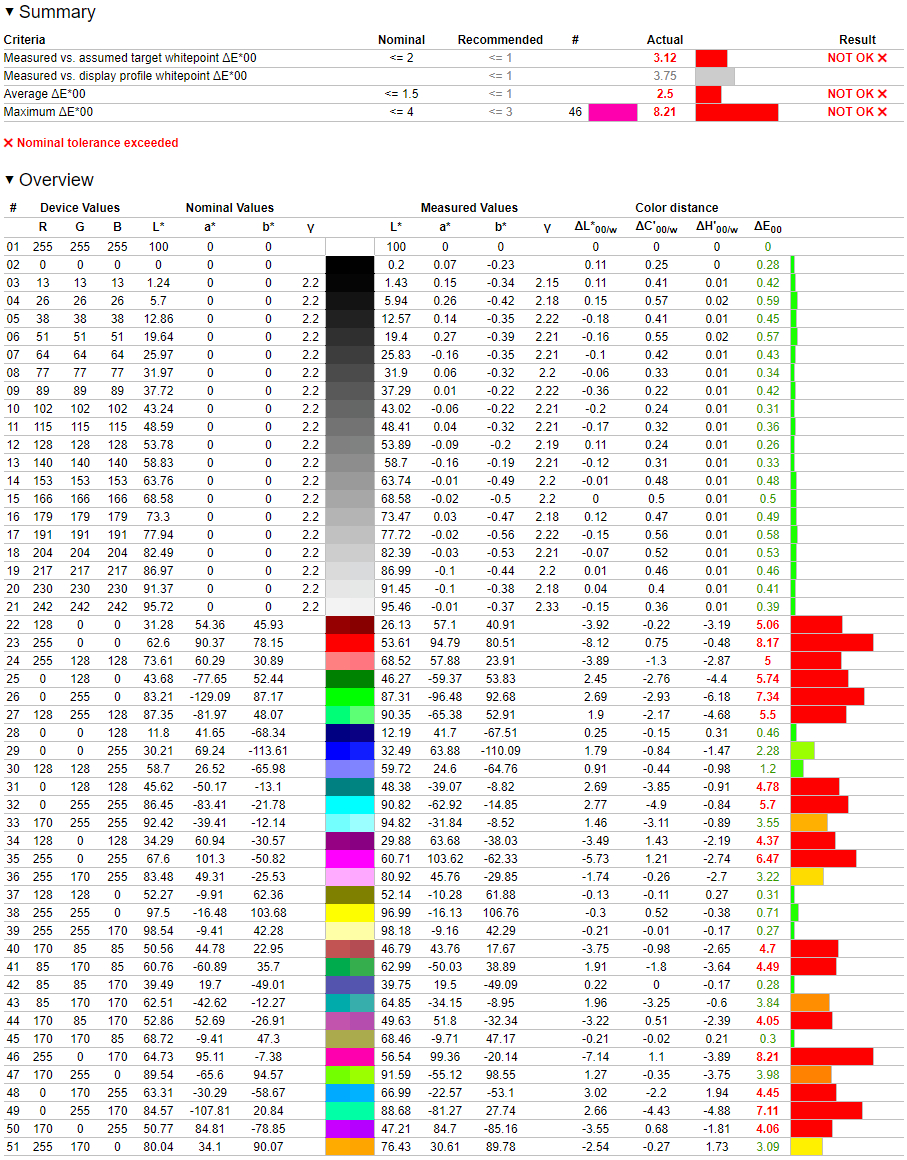907x1160 pixels.
Task: Click the navy swatch of patch 28
Action: 350,733
